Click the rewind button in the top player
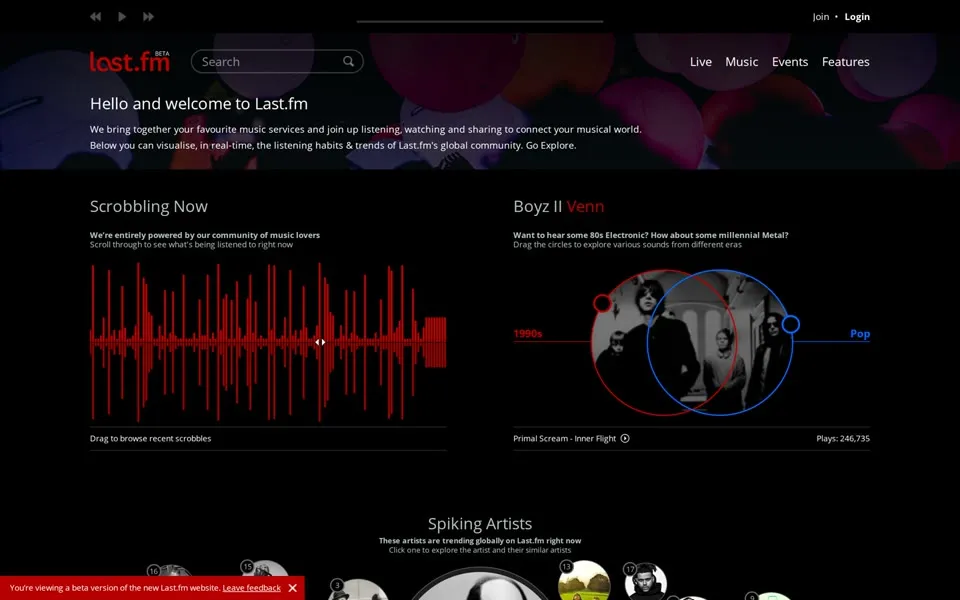 [x=96, y=17]
